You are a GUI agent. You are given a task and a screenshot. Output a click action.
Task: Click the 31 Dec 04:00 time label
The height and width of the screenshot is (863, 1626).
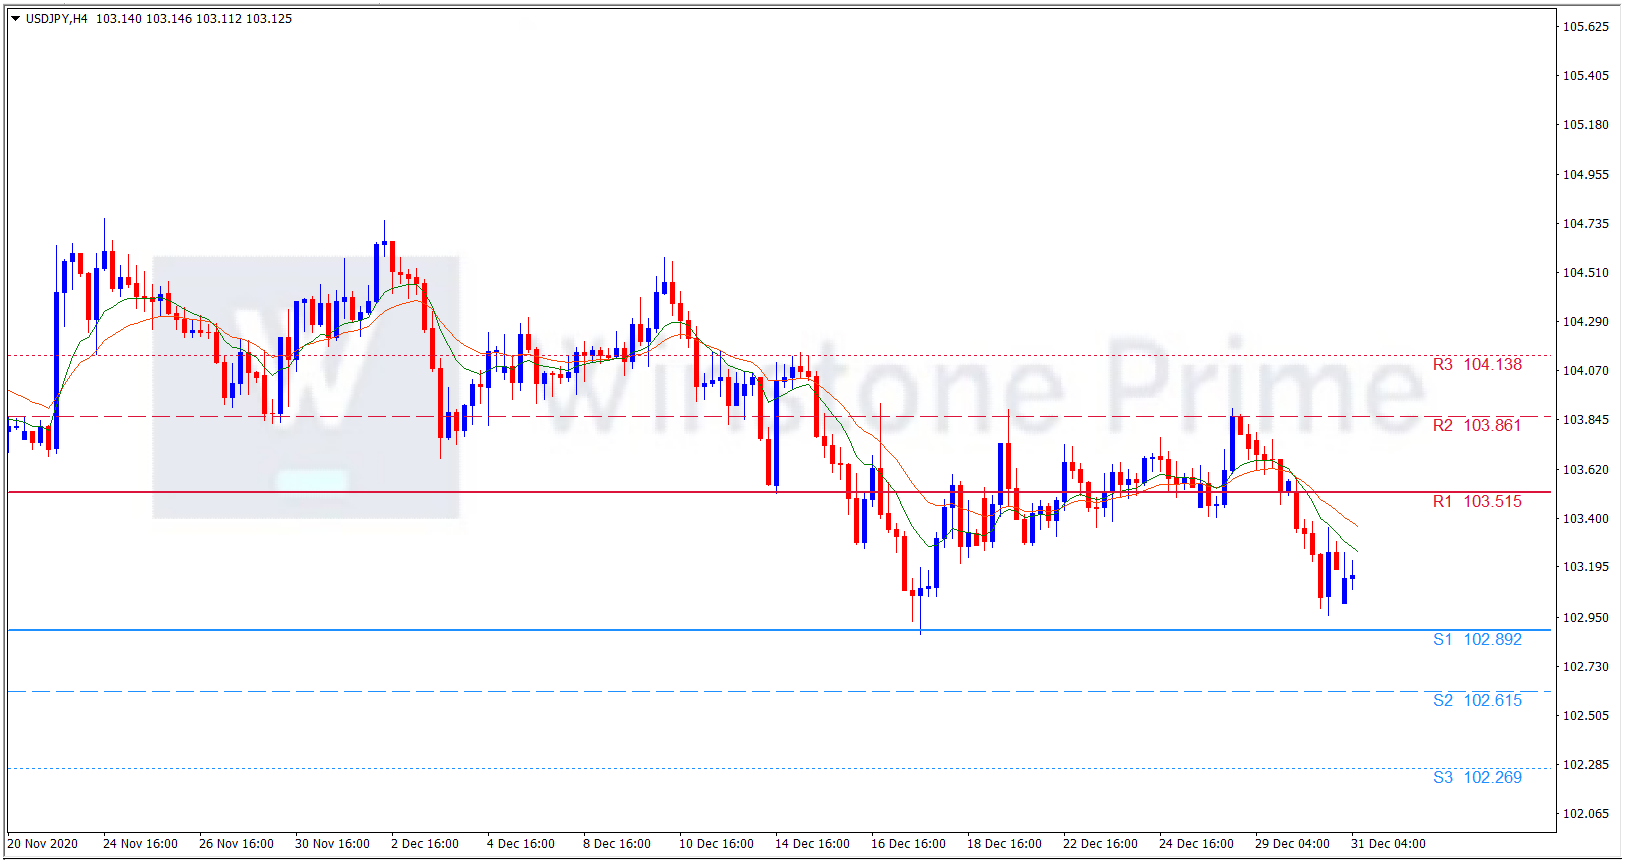[x=1388, y=844]
